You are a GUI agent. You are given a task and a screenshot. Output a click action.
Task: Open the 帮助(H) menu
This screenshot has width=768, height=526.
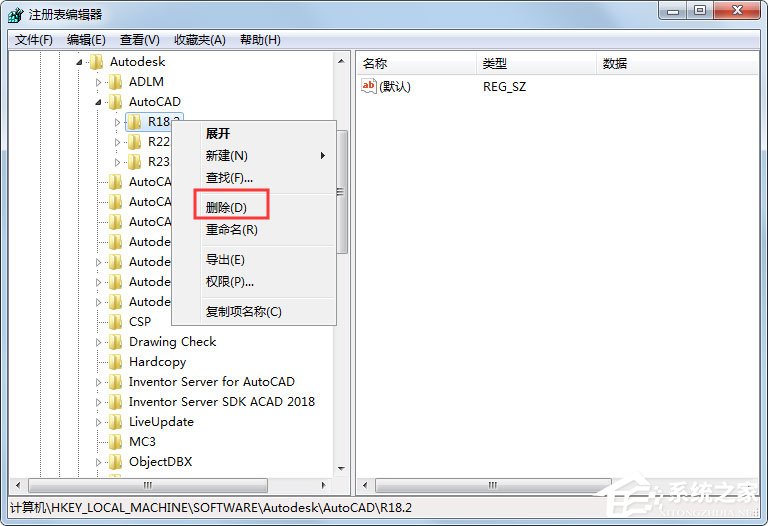point(261,40)
